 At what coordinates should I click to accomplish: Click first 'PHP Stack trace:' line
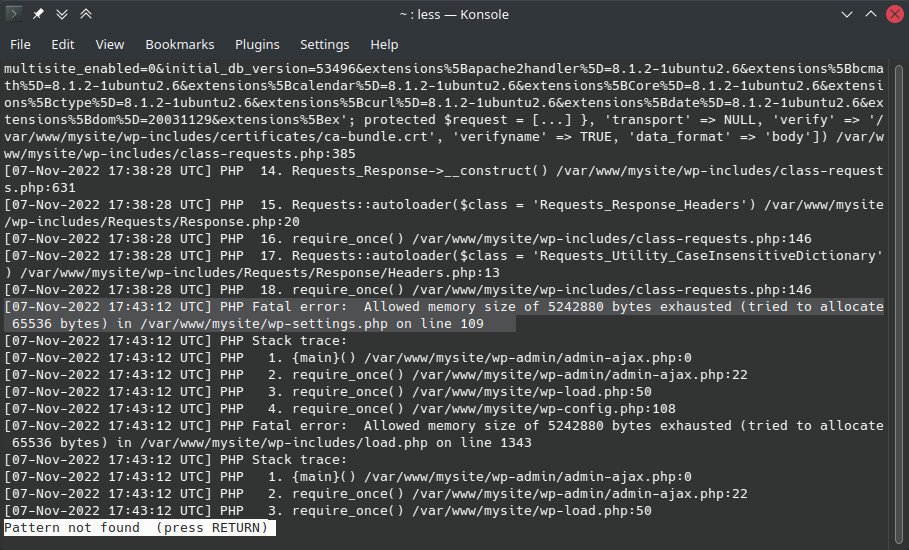pyautogui.click(x=175, y=341)
